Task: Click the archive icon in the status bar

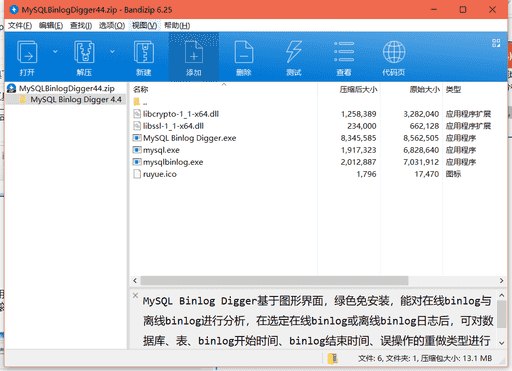Action: coord(332,359)
